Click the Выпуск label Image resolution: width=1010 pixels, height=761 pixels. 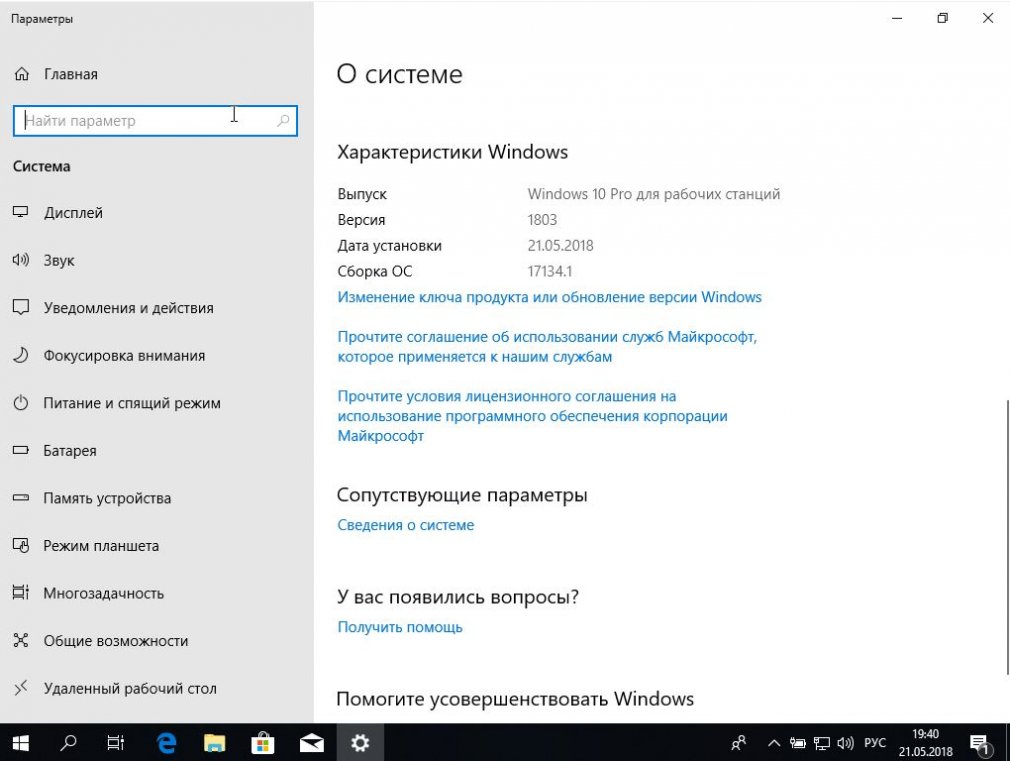coord(362,194)
